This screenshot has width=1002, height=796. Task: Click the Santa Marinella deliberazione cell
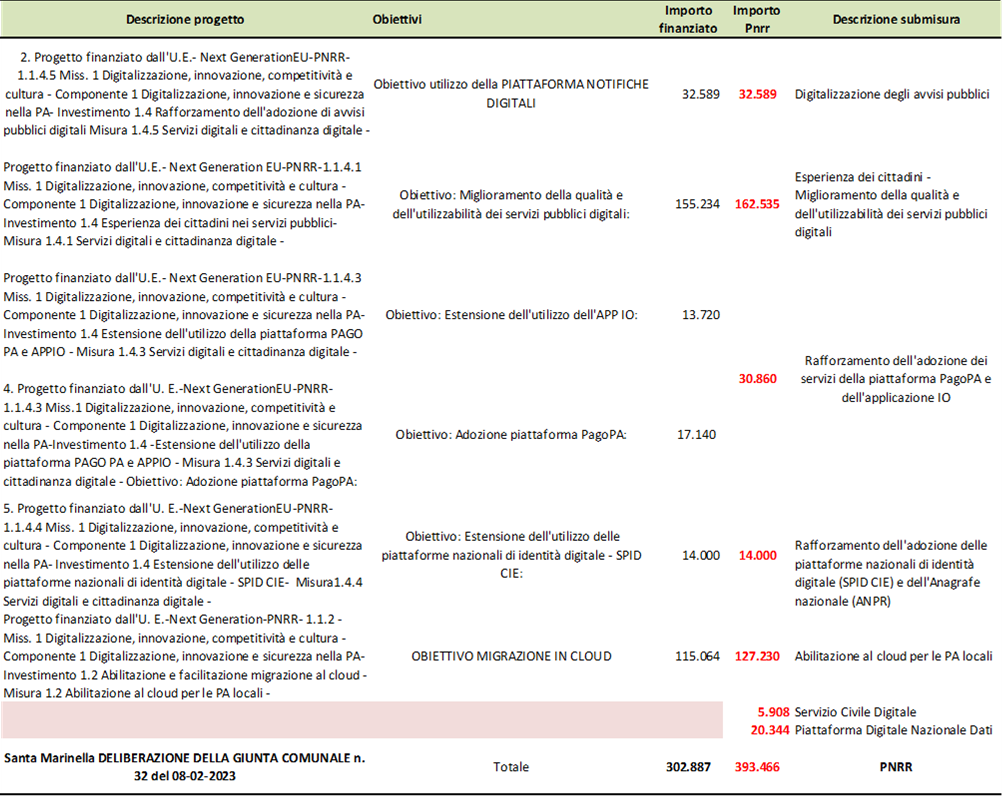tap(184, 767)
